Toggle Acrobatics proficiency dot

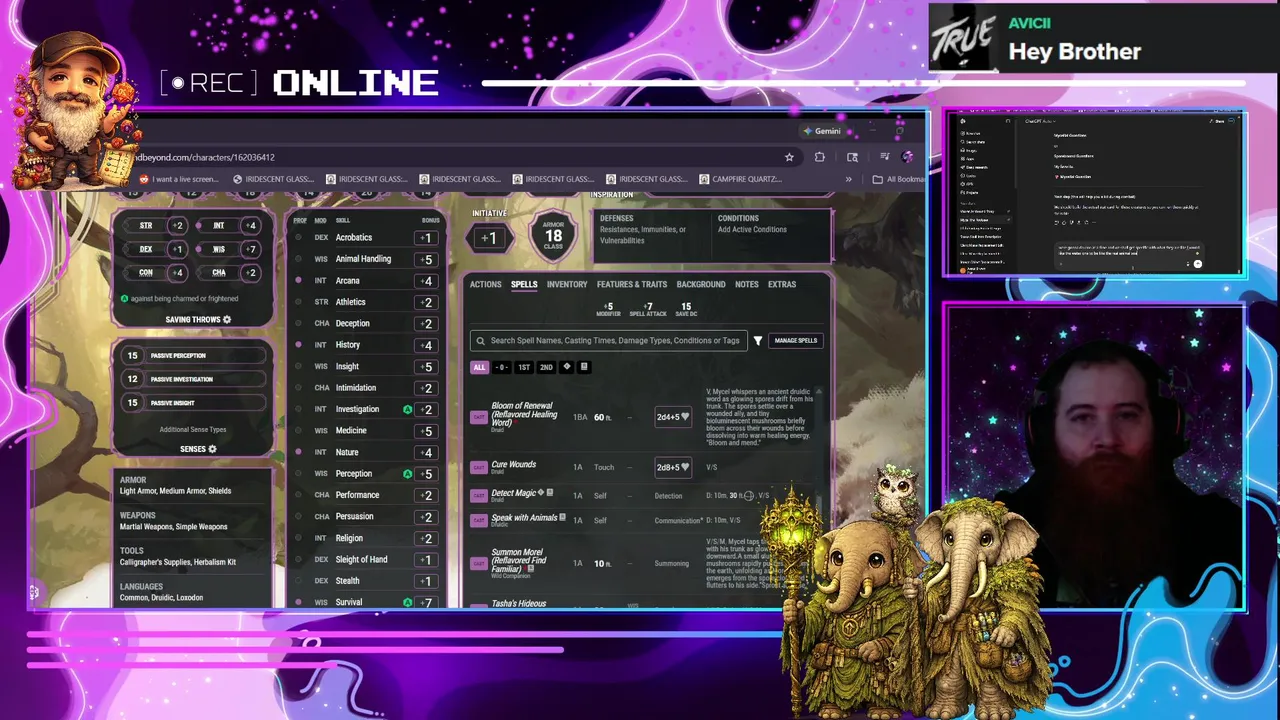[x=298, y=238]
